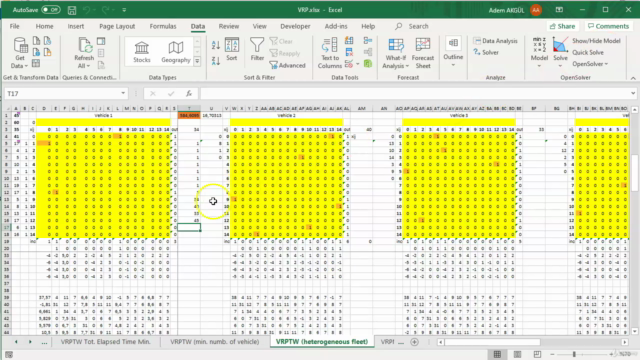Choose the Stocks data type
Image resolution: width=640 pixels, height=360 pixels.
(x=142, y=52)
